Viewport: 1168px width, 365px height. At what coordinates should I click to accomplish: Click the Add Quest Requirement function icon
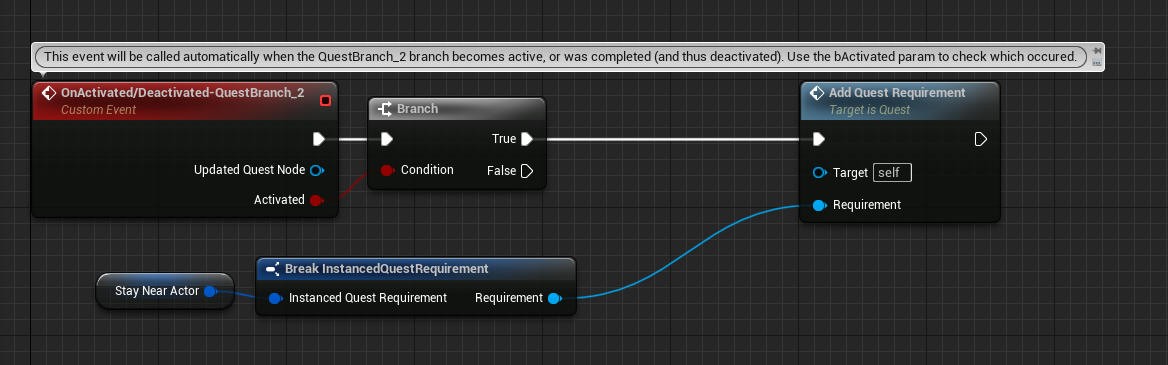point(816,93)
